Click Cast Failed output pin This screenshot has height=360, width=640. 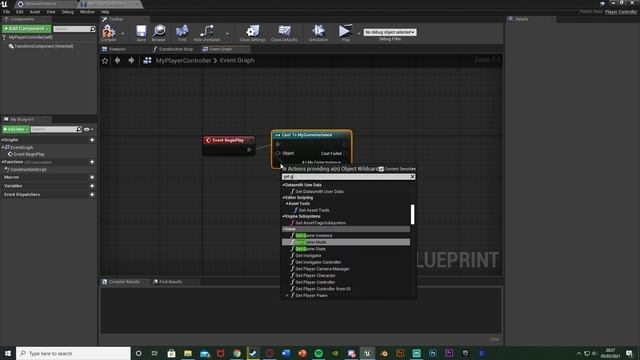[345, 153]
